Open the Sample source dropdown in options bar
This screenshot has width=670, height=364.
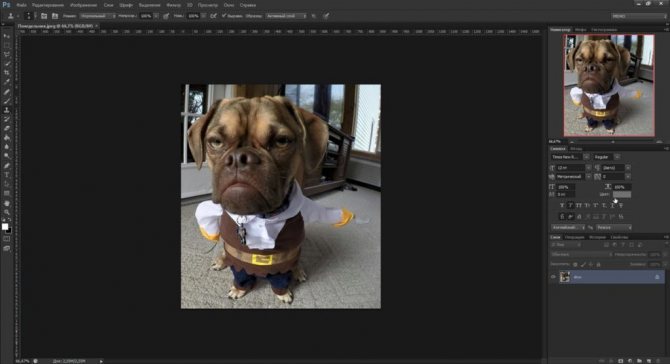tap(286, 16)
